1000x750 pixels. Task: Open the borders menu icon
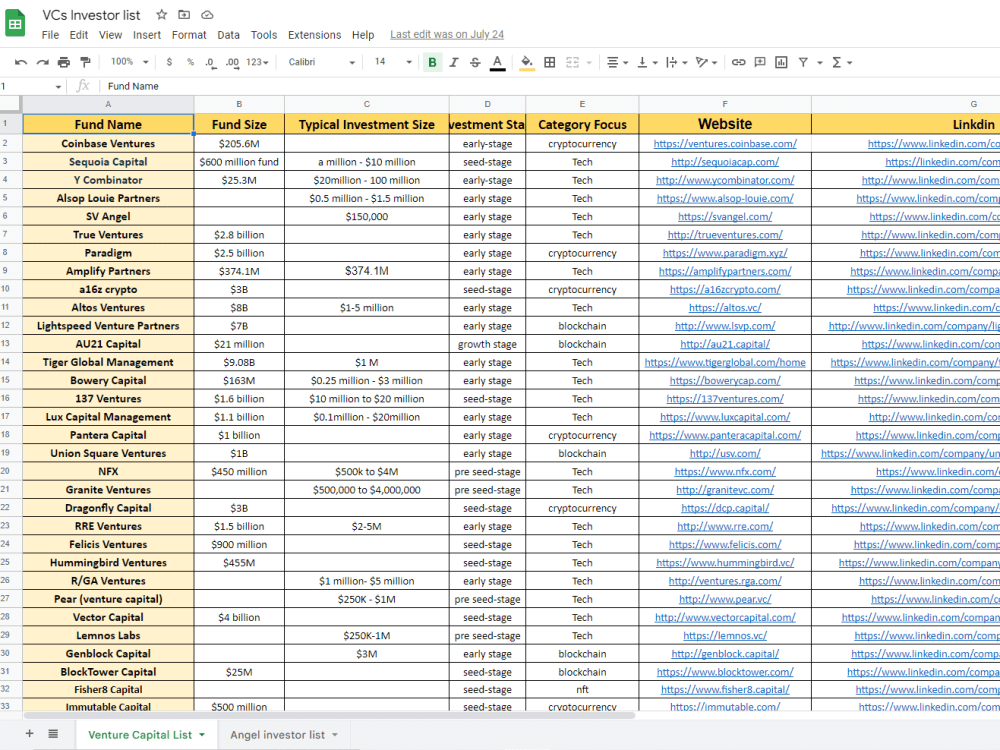pyautogui.click(x=548, y=61)
